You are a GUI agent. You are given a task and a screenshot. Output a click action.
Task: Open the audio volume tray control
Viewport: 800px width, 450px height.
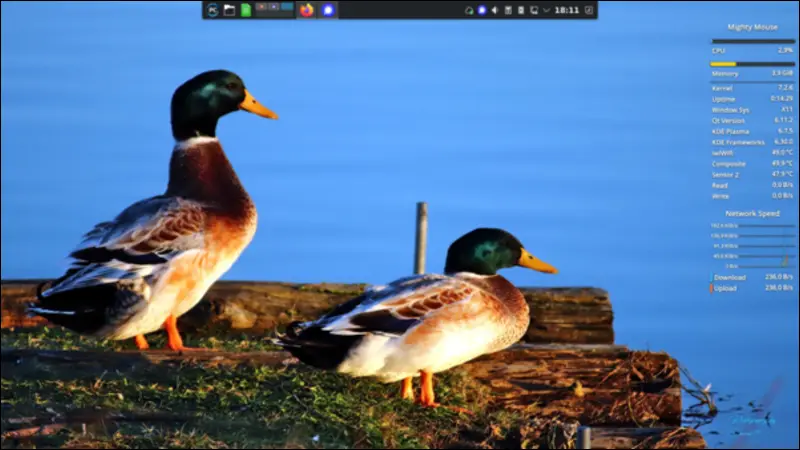pos(494,10)
